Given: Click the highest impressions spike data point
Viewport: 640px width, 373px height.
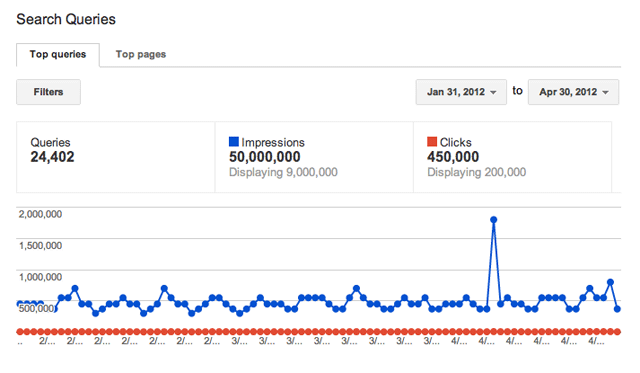Looking at the screenshot, I should [493, 220].
